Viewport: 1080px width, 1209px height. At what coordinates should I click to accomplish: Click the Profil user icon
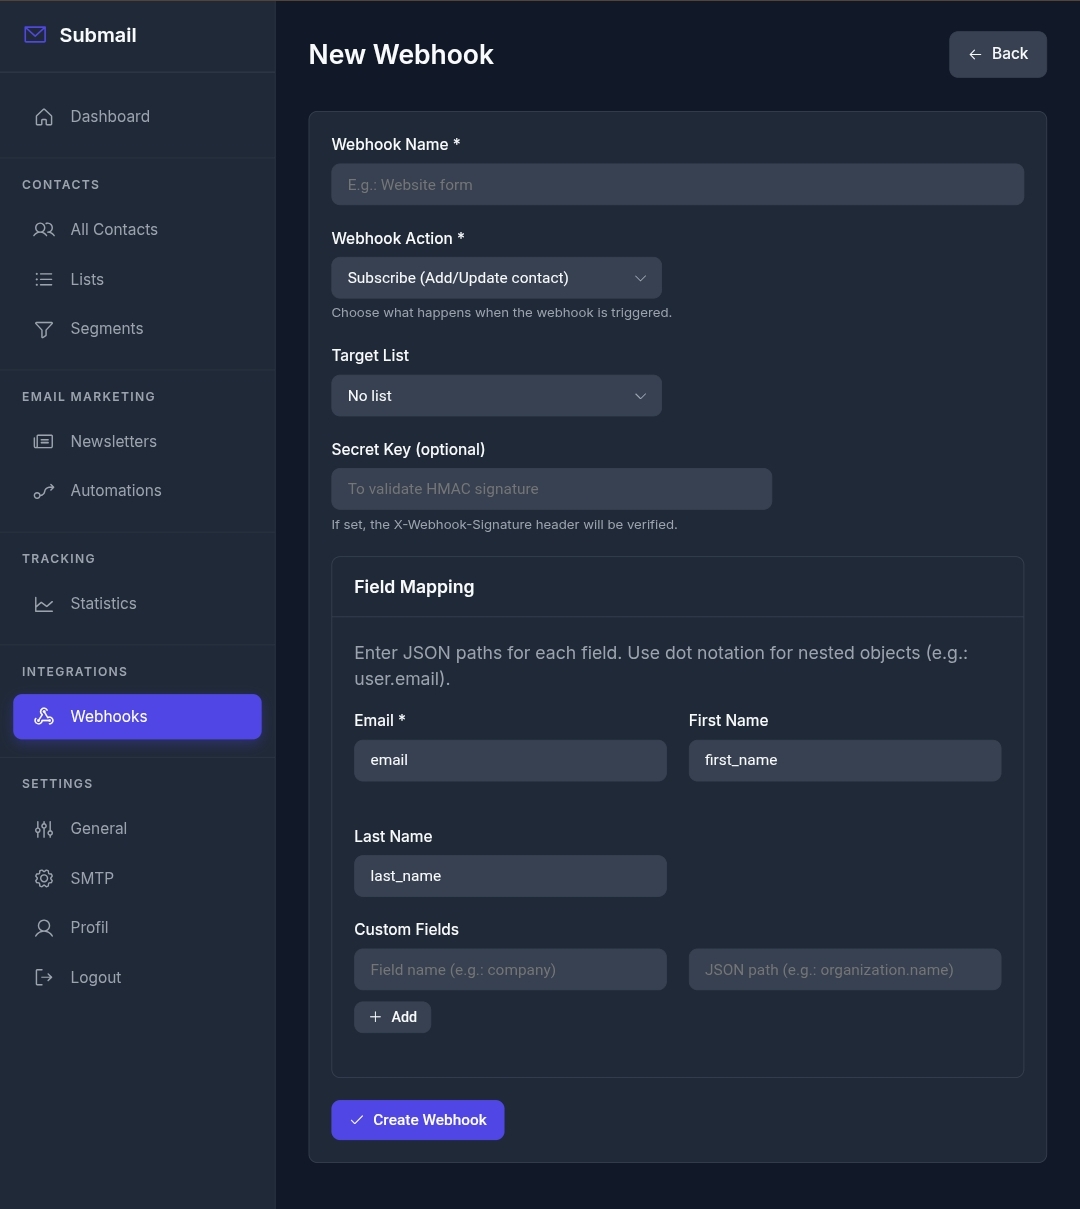(44, 928)
